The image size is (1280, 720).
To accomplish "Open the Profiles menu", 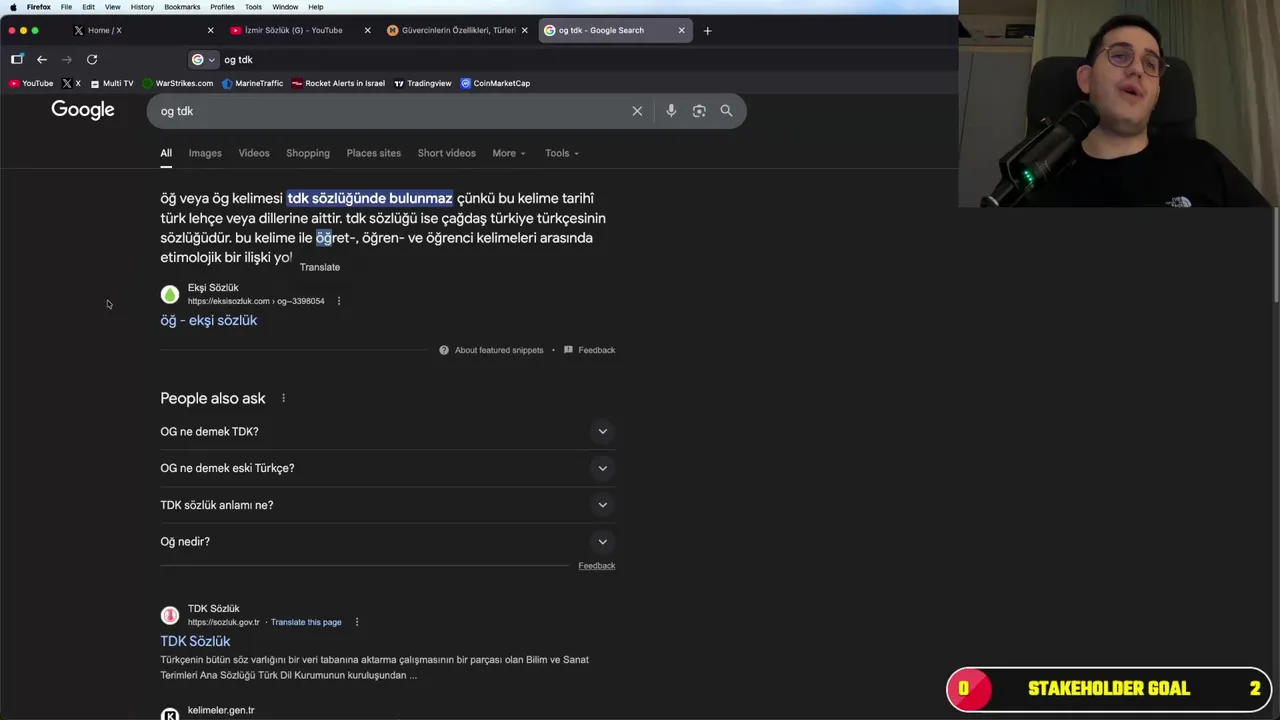I will [222, 7].
